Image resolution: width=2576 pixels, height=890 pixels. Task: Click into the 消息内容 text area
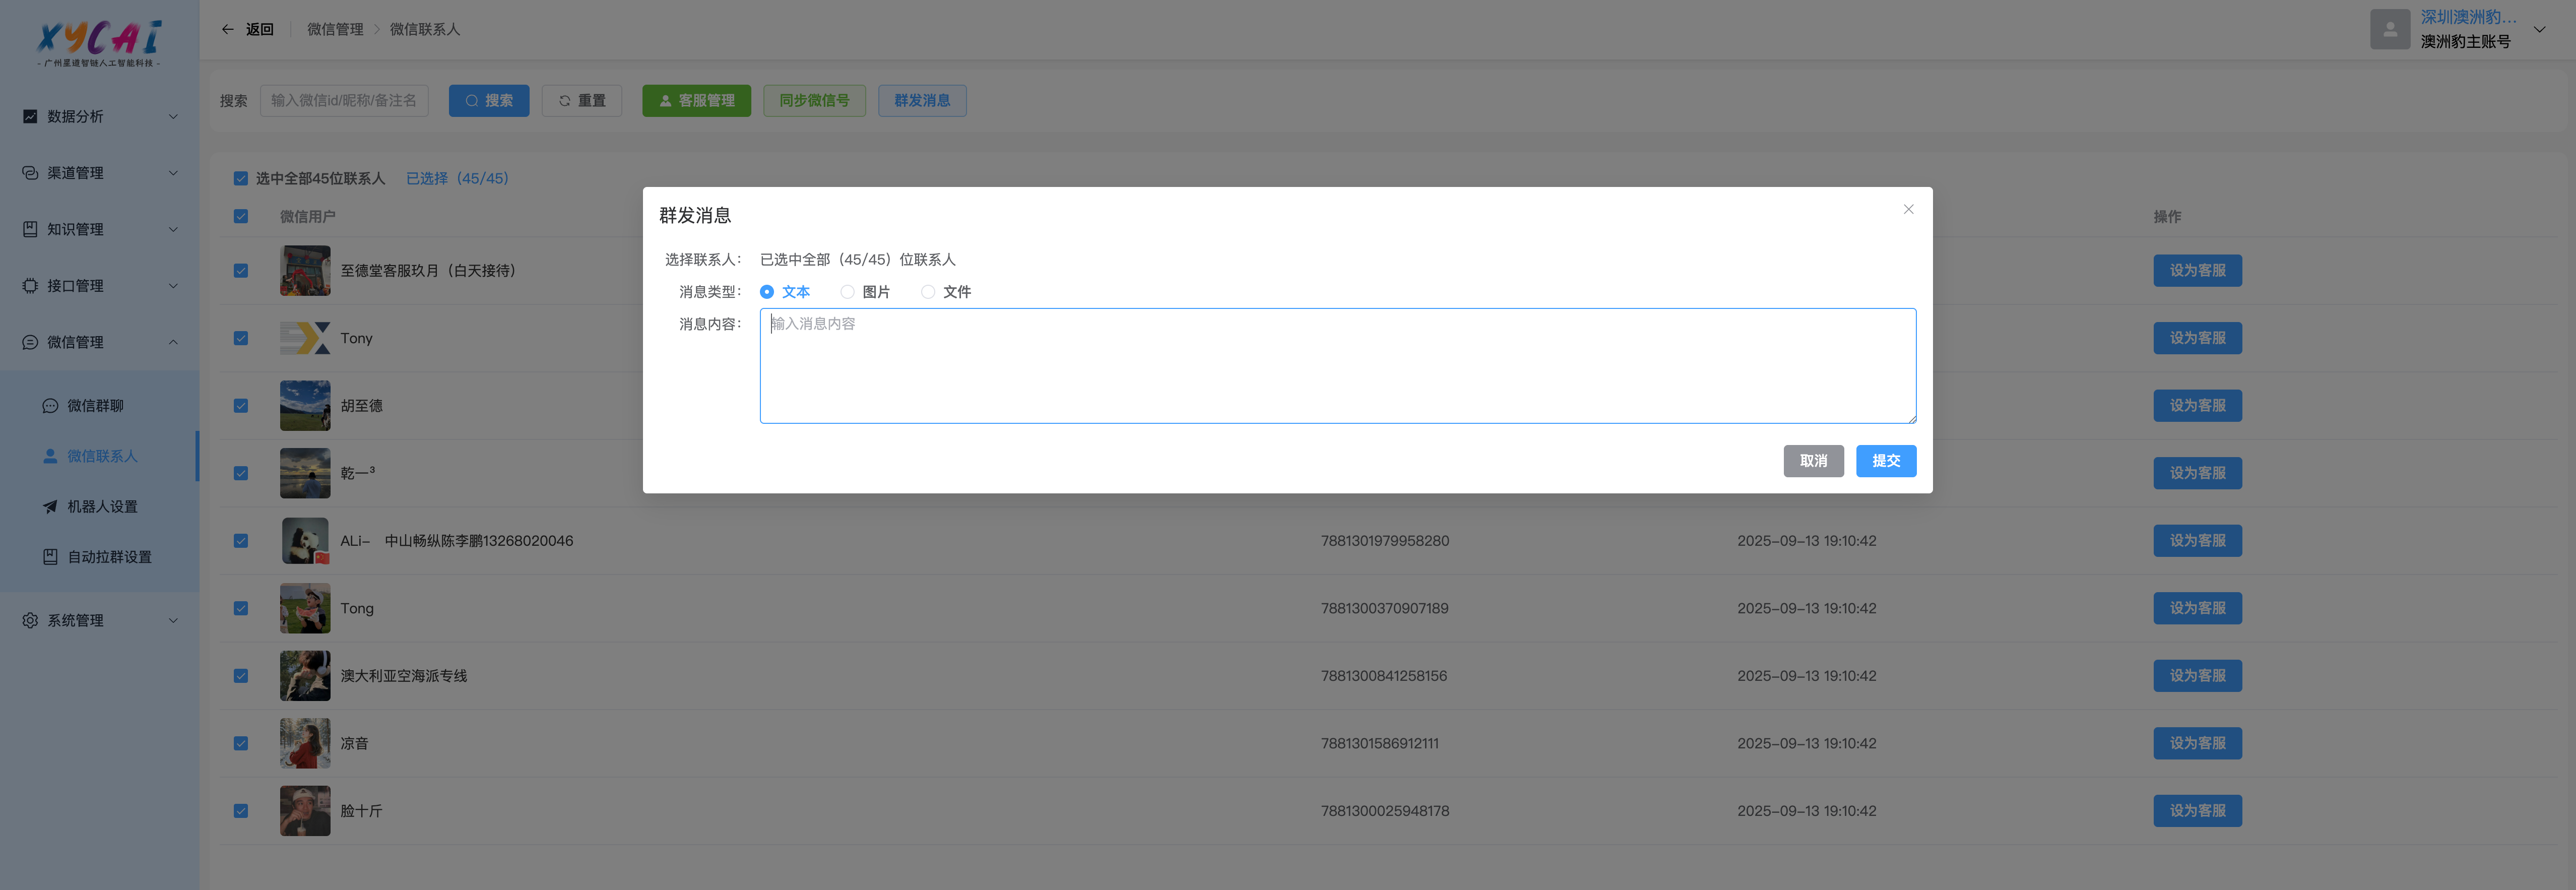coord(1337,366)
